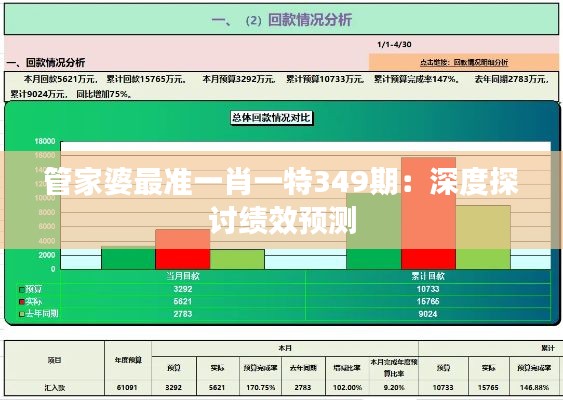Select the green title banner 回款情况分析
Viewport: 563px width, 400px height.
coord(282,19)
